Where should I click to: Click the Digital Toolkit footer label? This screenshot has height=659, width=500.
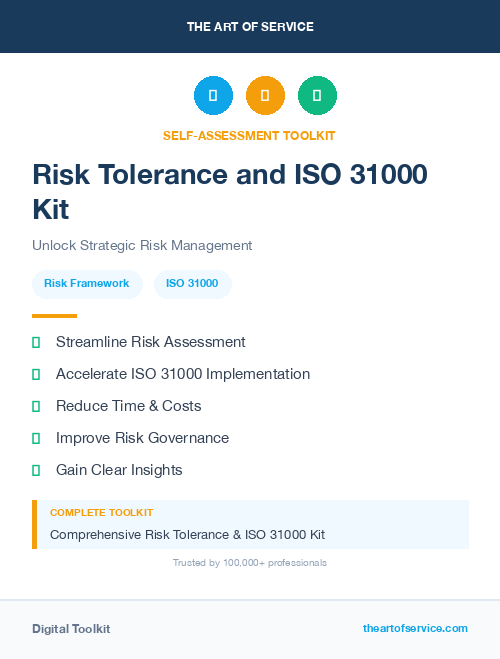tap(71, 629)
